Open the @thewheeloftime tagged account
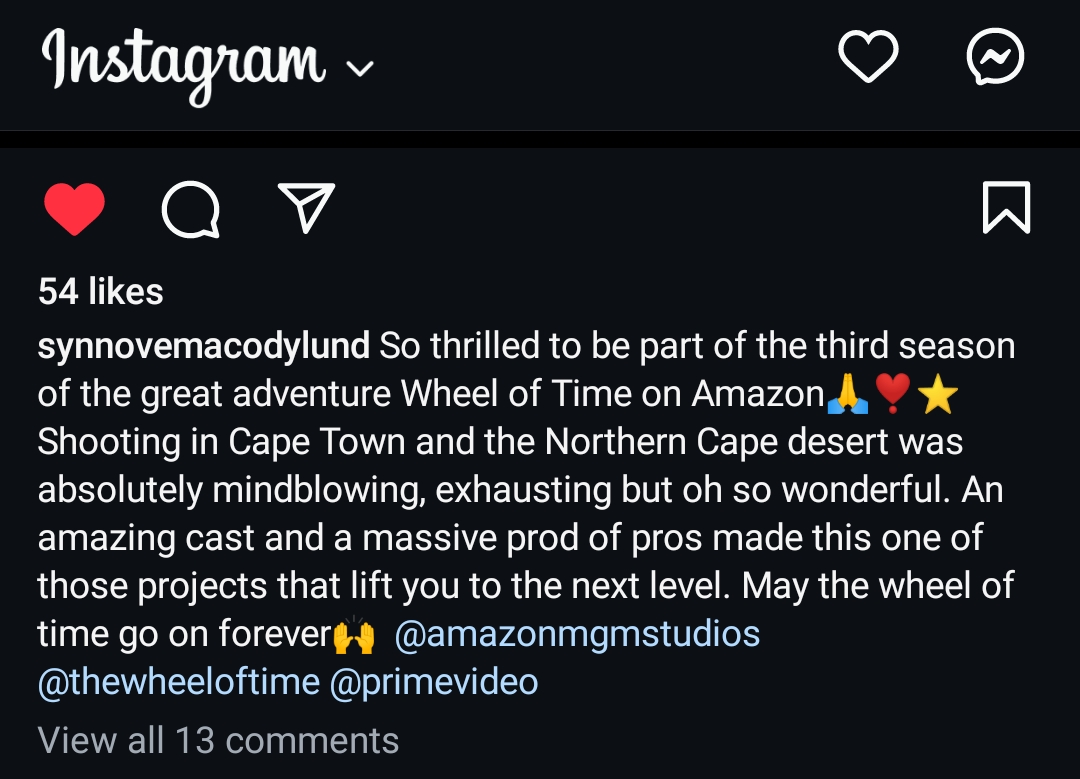 click(179, 682)
